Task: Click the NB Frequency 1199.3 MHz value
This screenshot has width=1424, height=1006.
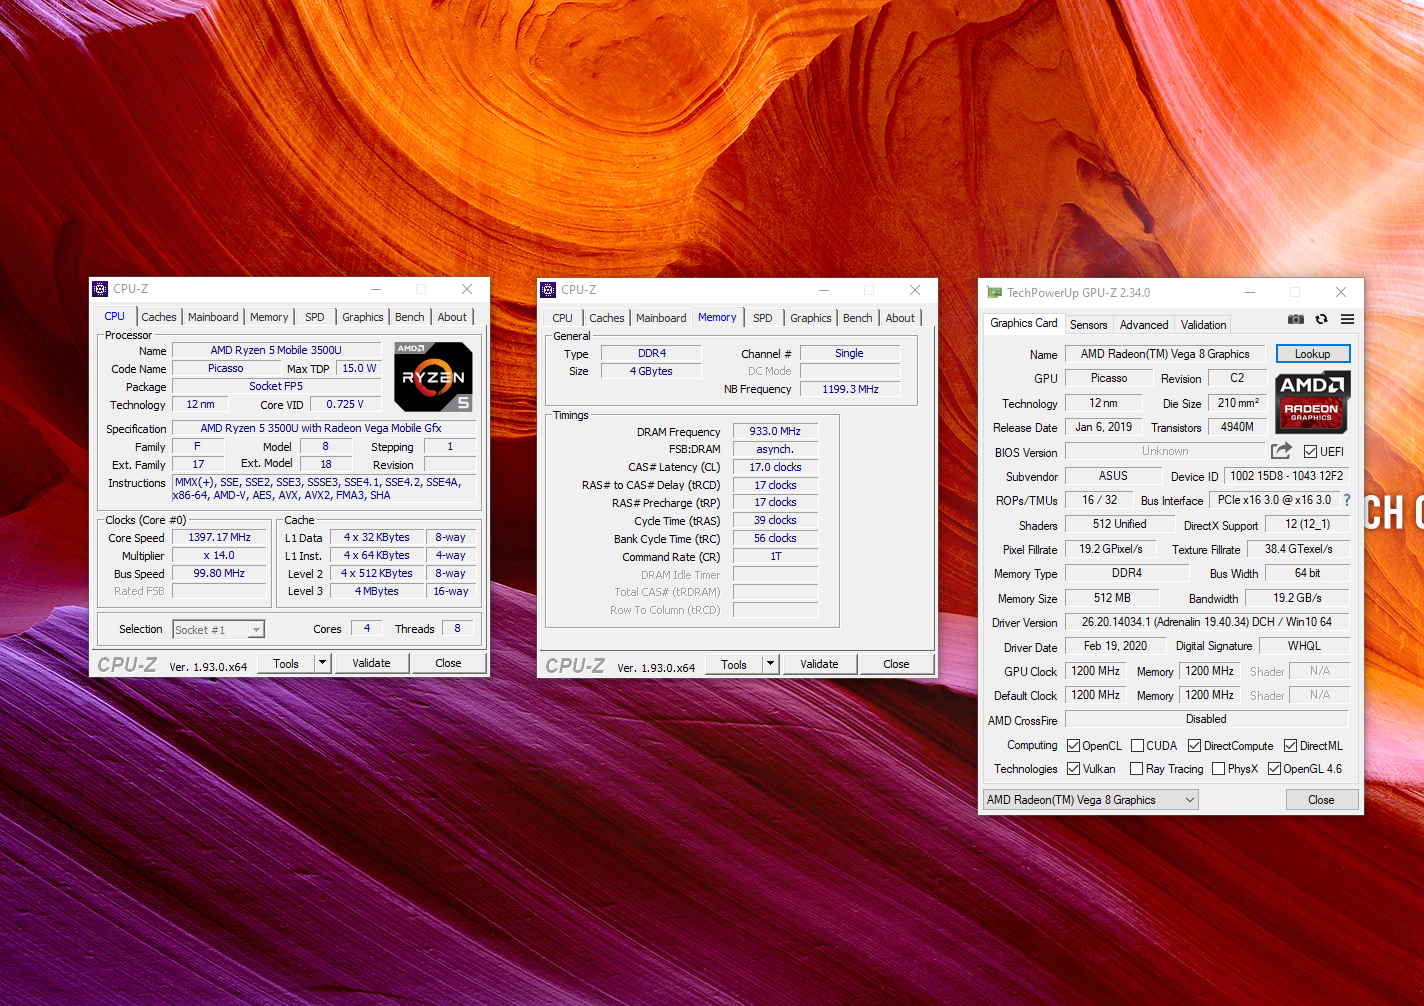Action: pyautogui.click(x=850, y=389)
